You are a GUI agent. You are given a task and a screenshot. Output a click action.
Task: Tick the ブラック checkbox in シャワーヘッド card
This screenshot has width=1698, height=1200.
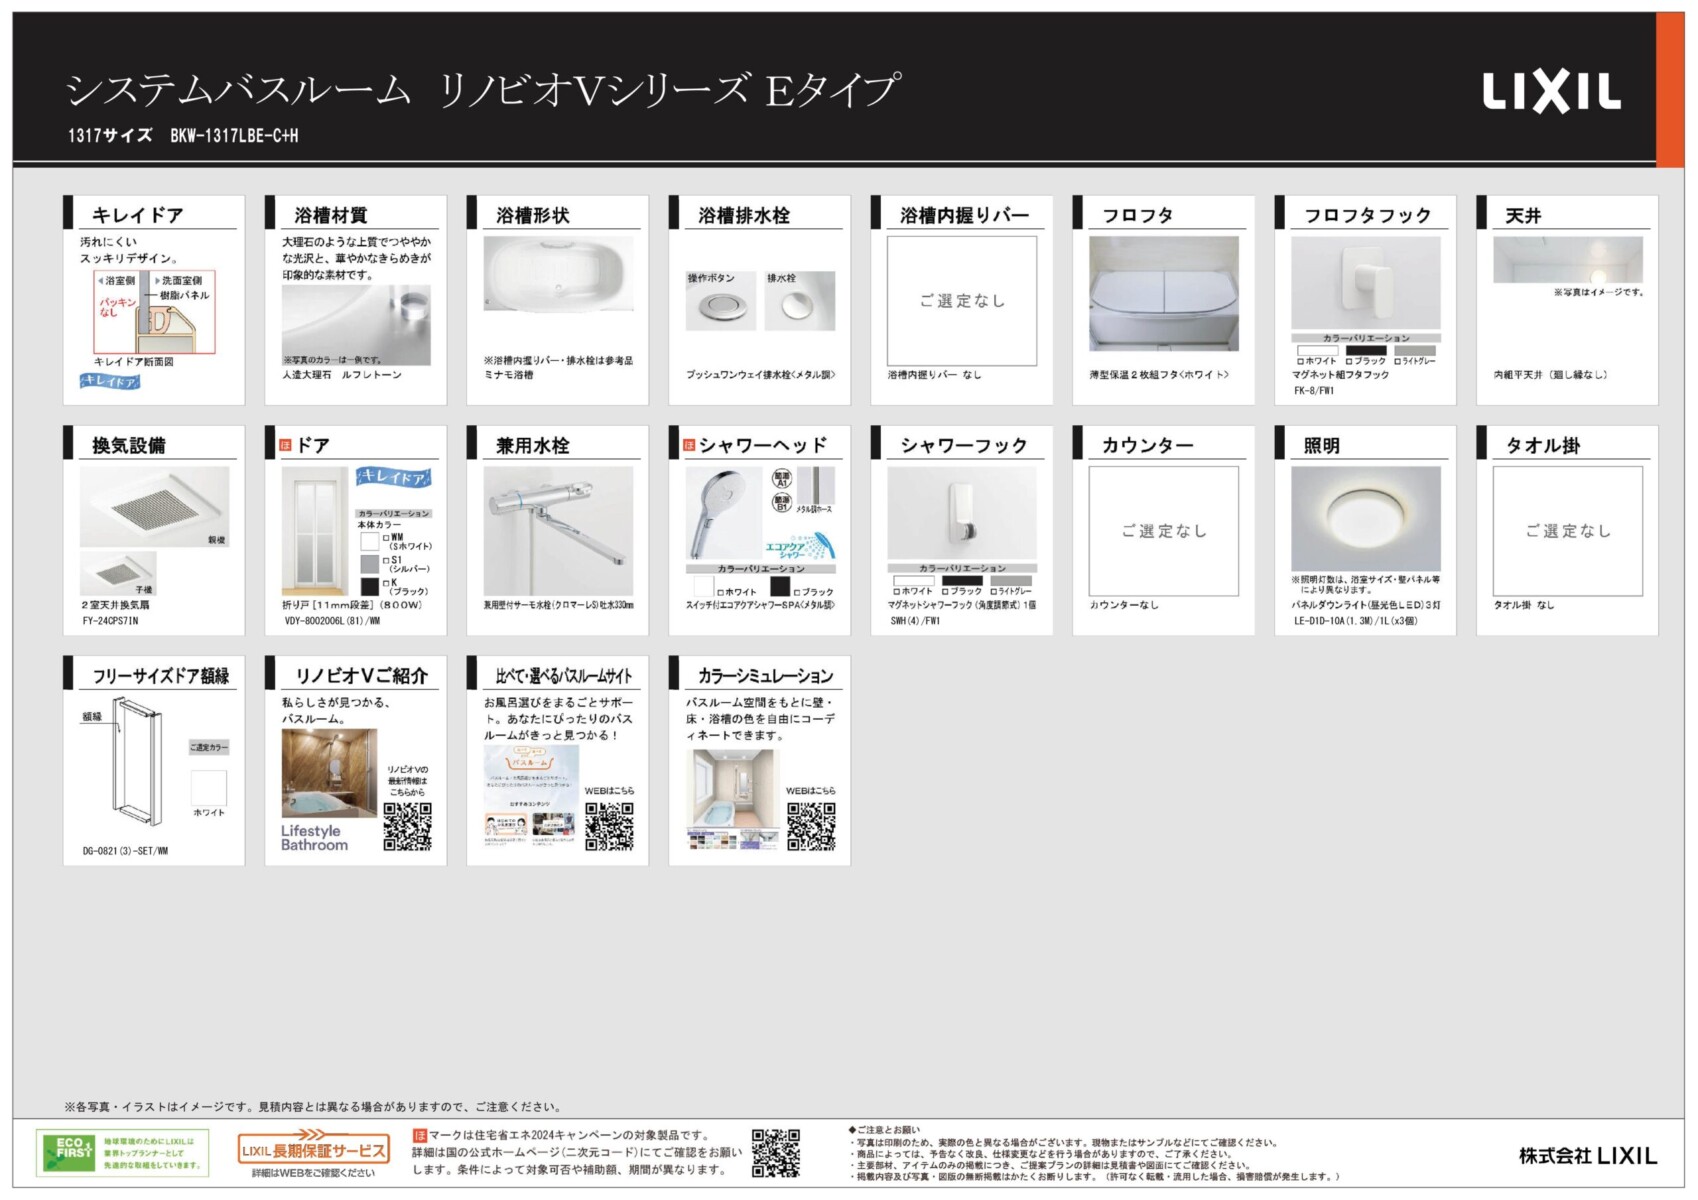pyautogui.click(x=797, y=592)
